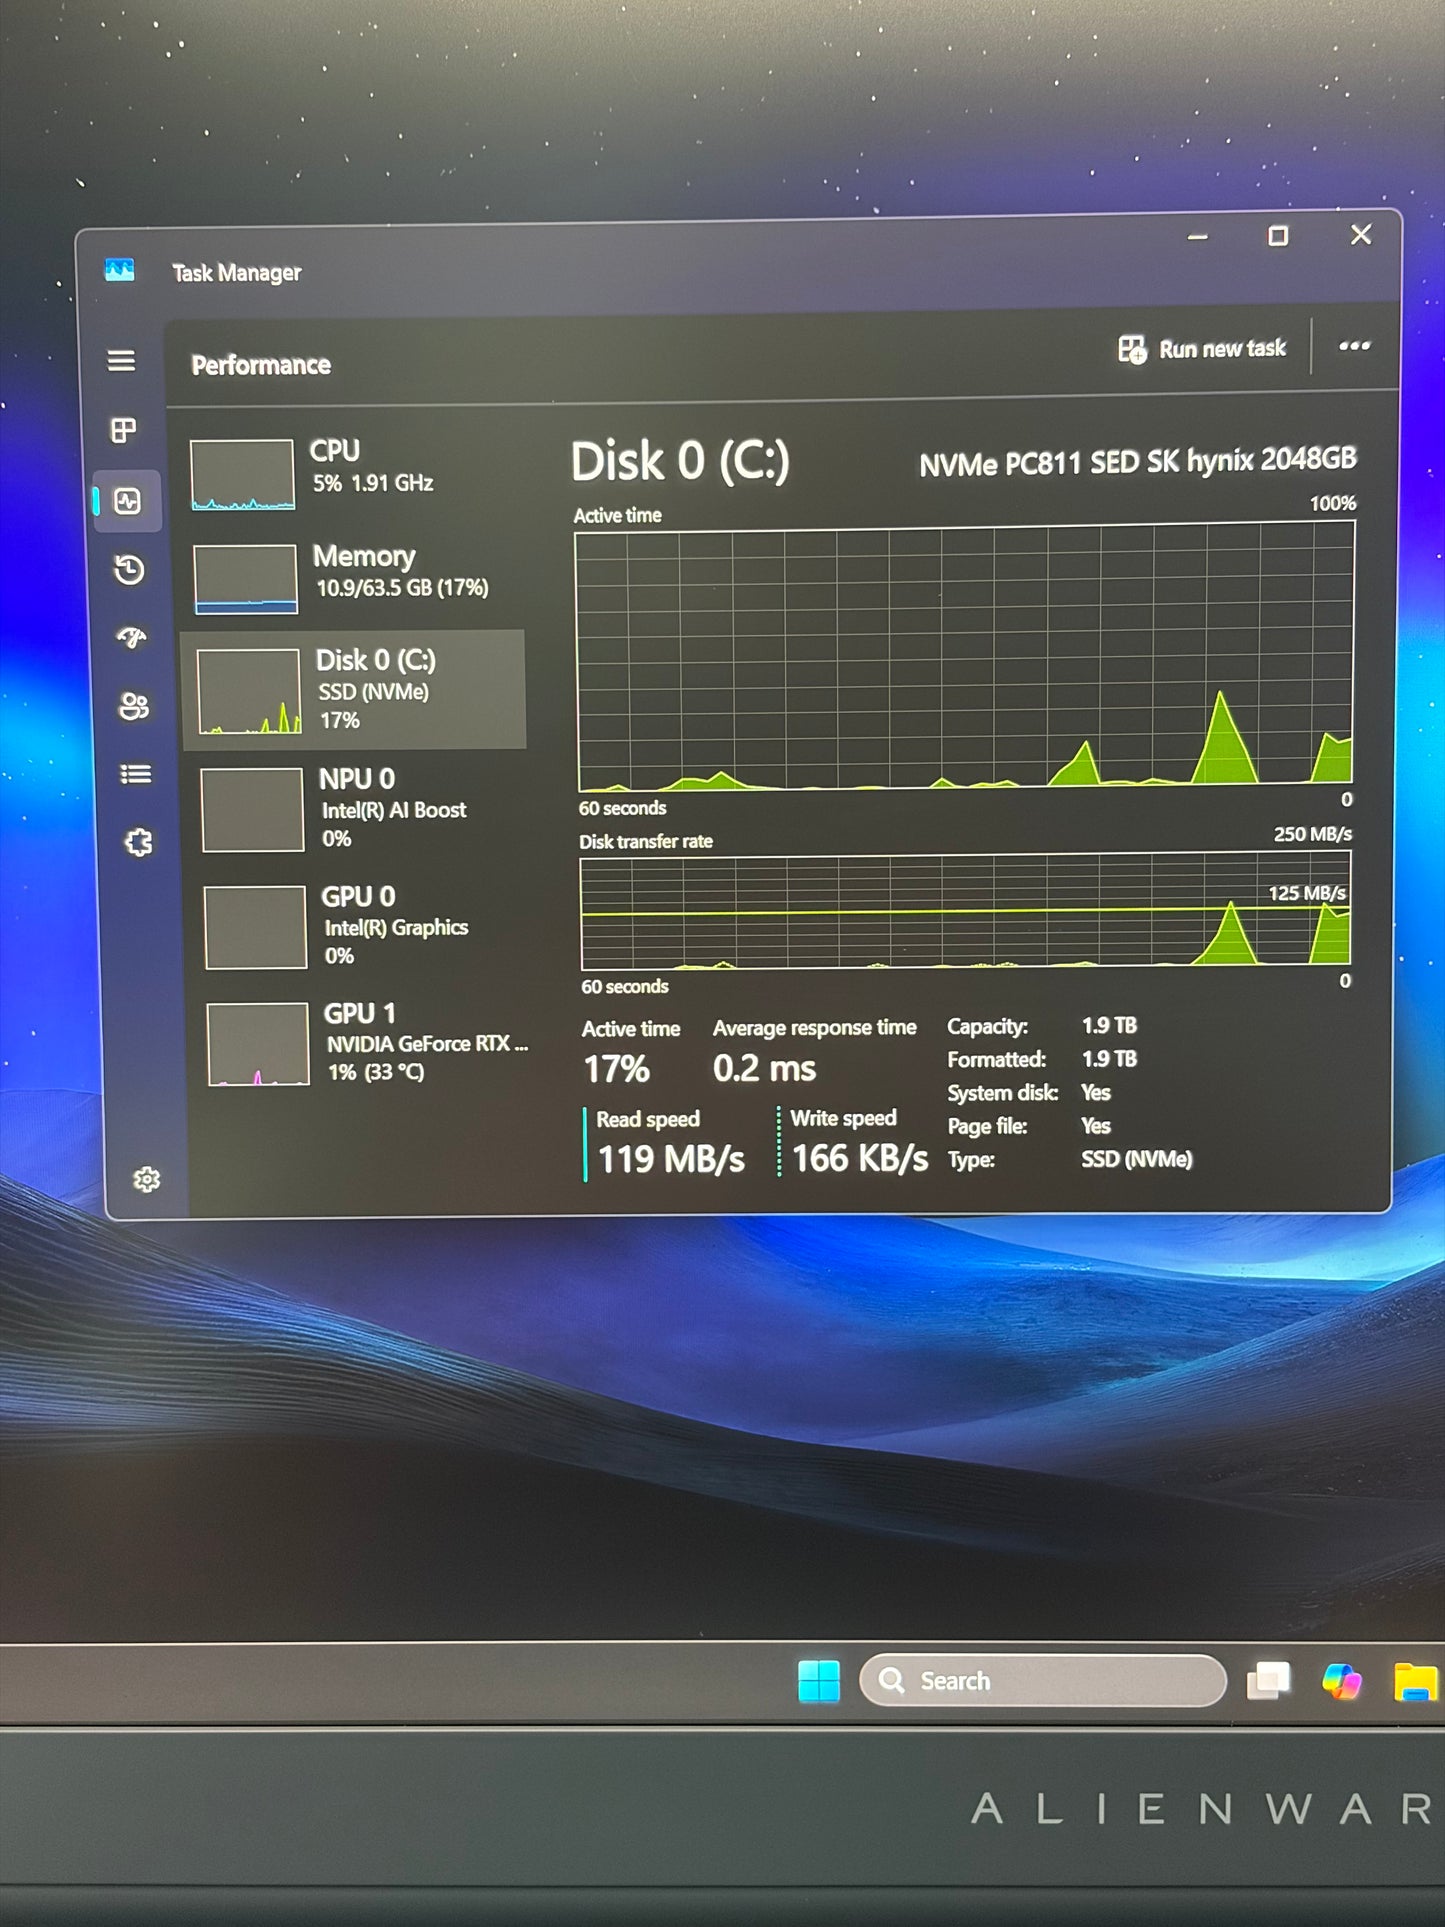Select the Performance page icon

coord(127,500)
